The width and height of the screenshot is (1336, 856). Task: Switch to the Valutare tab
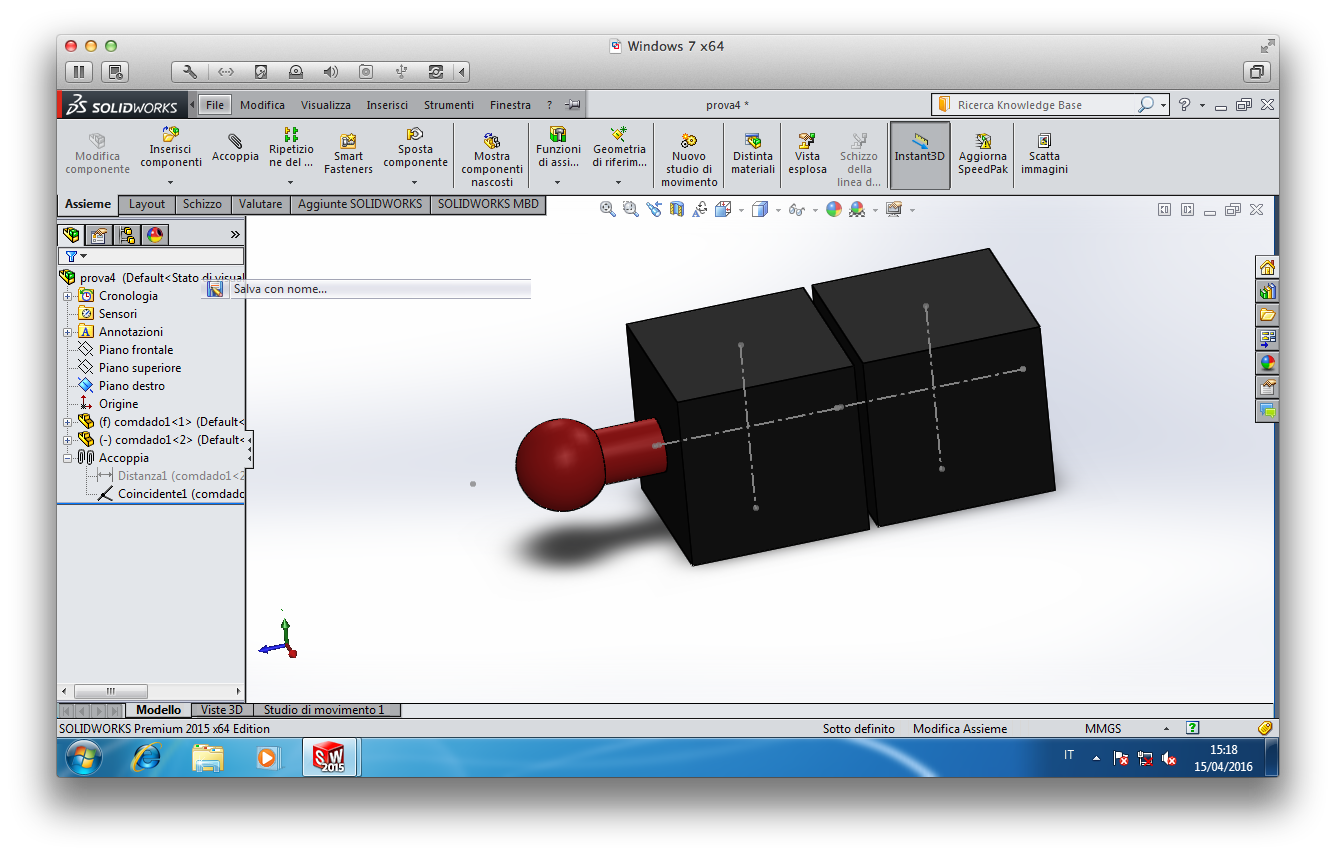coord(260,204)
